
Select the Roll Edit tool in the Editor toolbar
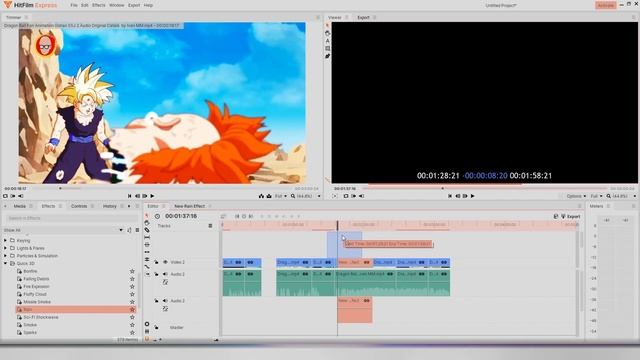pyautogui.click(x=147, y=259)
